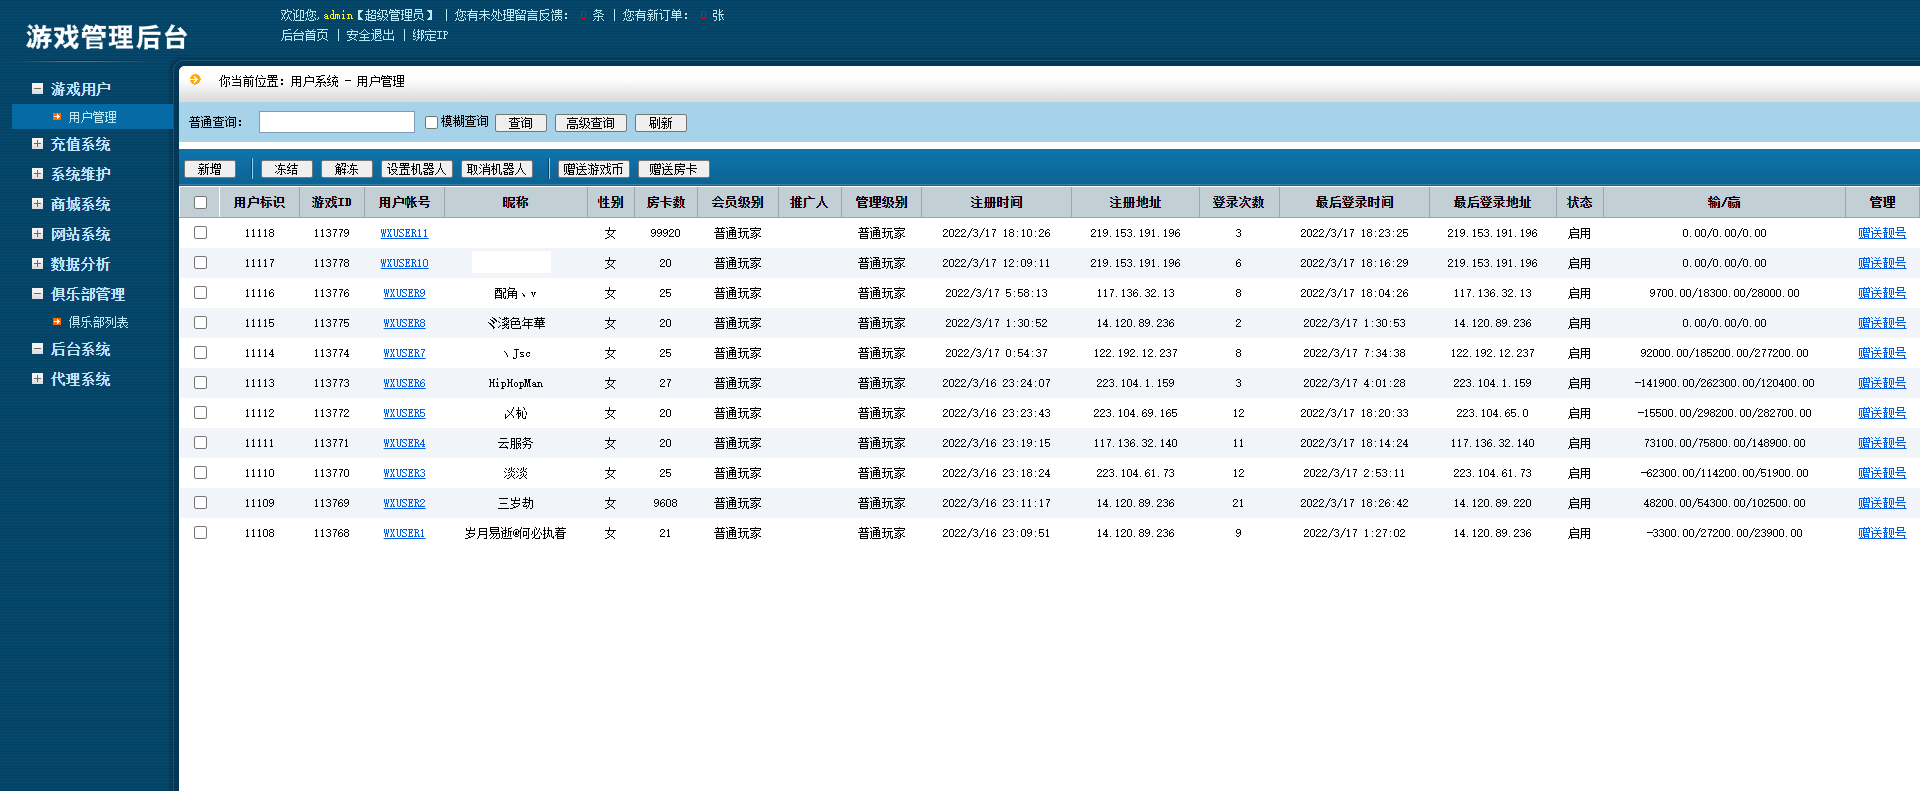Screen dimensions: 1920x791
Task: Expand the 充值系统 menu section
Action: (37, 144)
